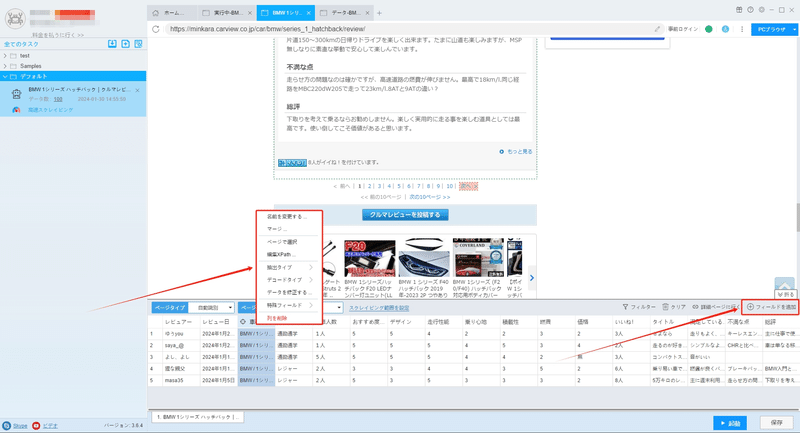
Task: Click the import task icon in sidebar header
Action: click(112, 44)
